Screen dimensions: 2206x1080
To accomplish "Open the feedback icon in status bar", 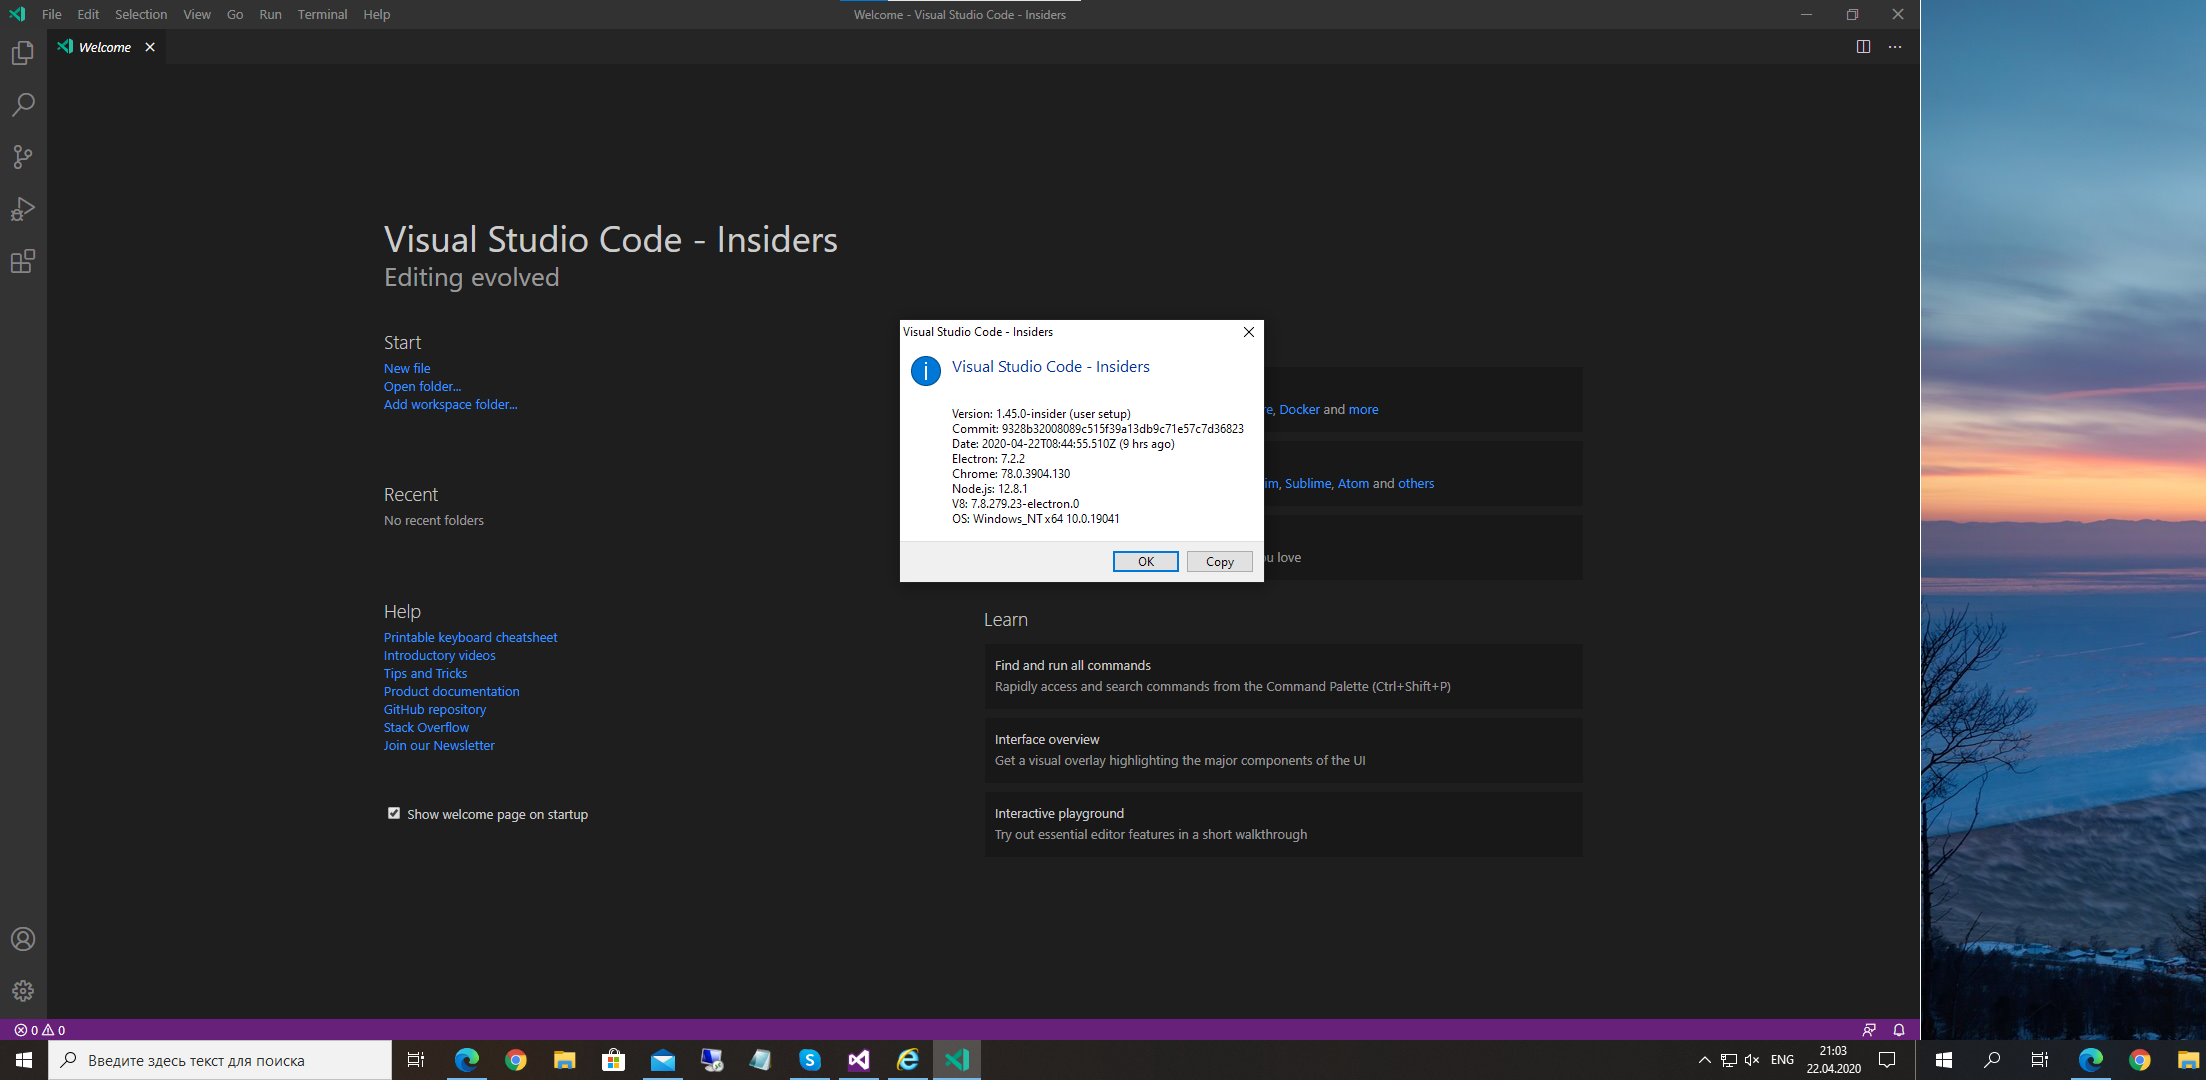I will point(1869,1030).
